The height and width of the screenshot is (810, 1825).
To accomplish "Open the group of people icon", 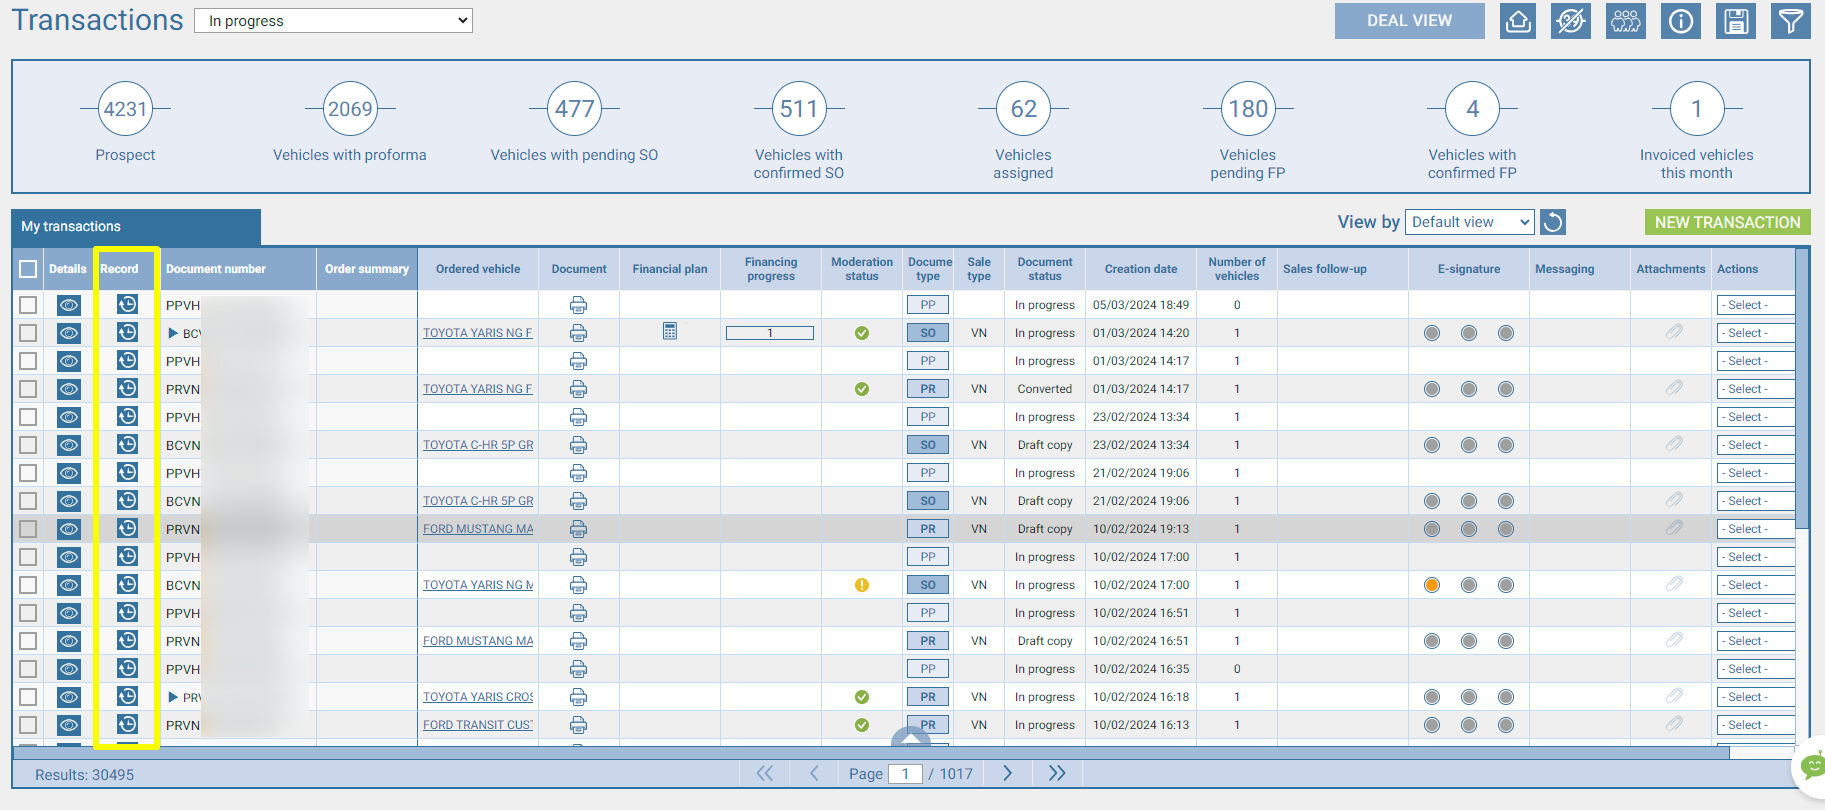I will (x=1626, y=21).
